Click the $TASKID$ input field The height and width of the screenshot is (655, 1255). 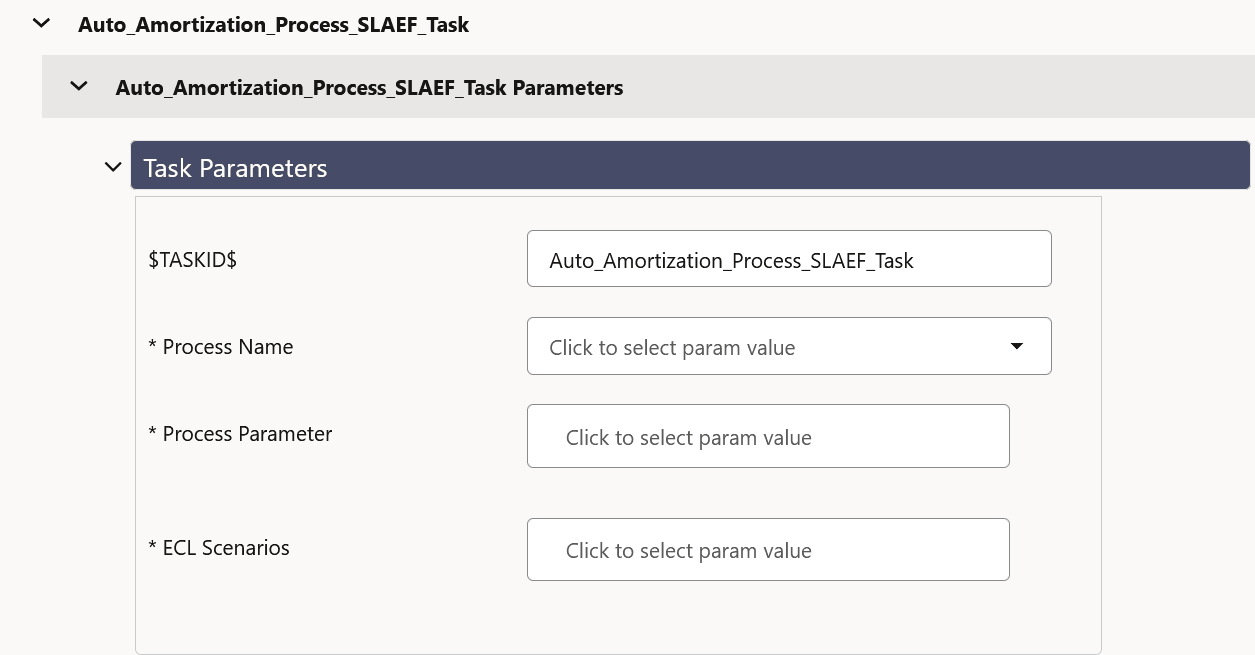(x=789, y=258)
